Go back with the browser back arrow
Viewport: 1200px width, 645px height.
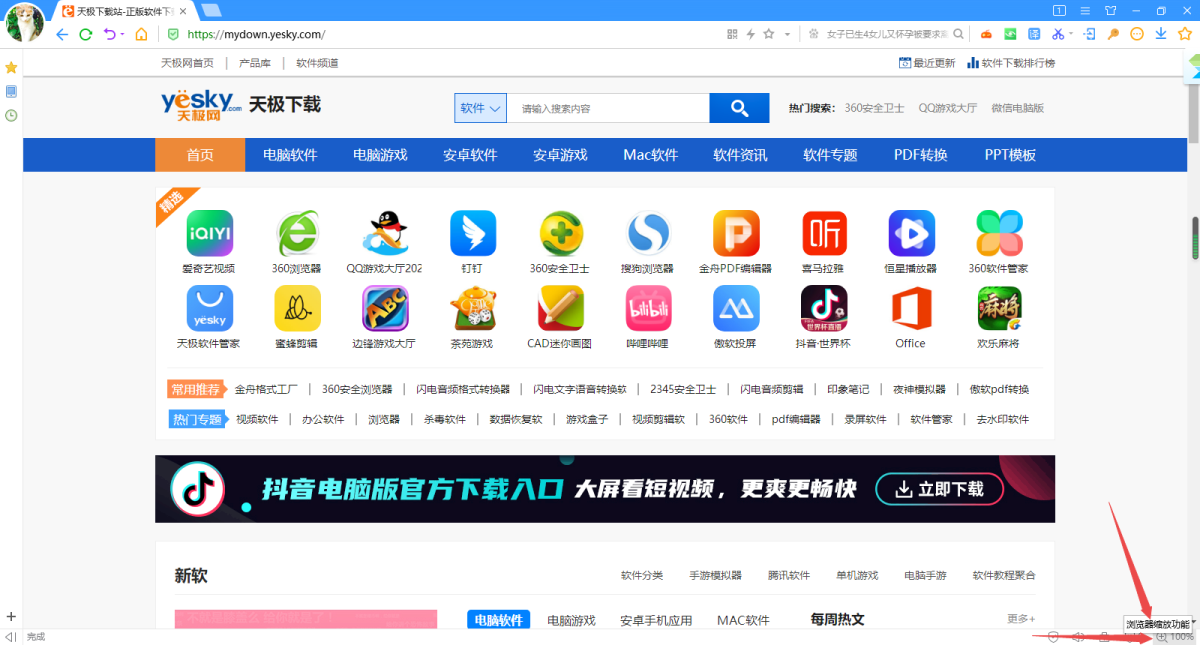pyautogui.click(x=62, y=34)
